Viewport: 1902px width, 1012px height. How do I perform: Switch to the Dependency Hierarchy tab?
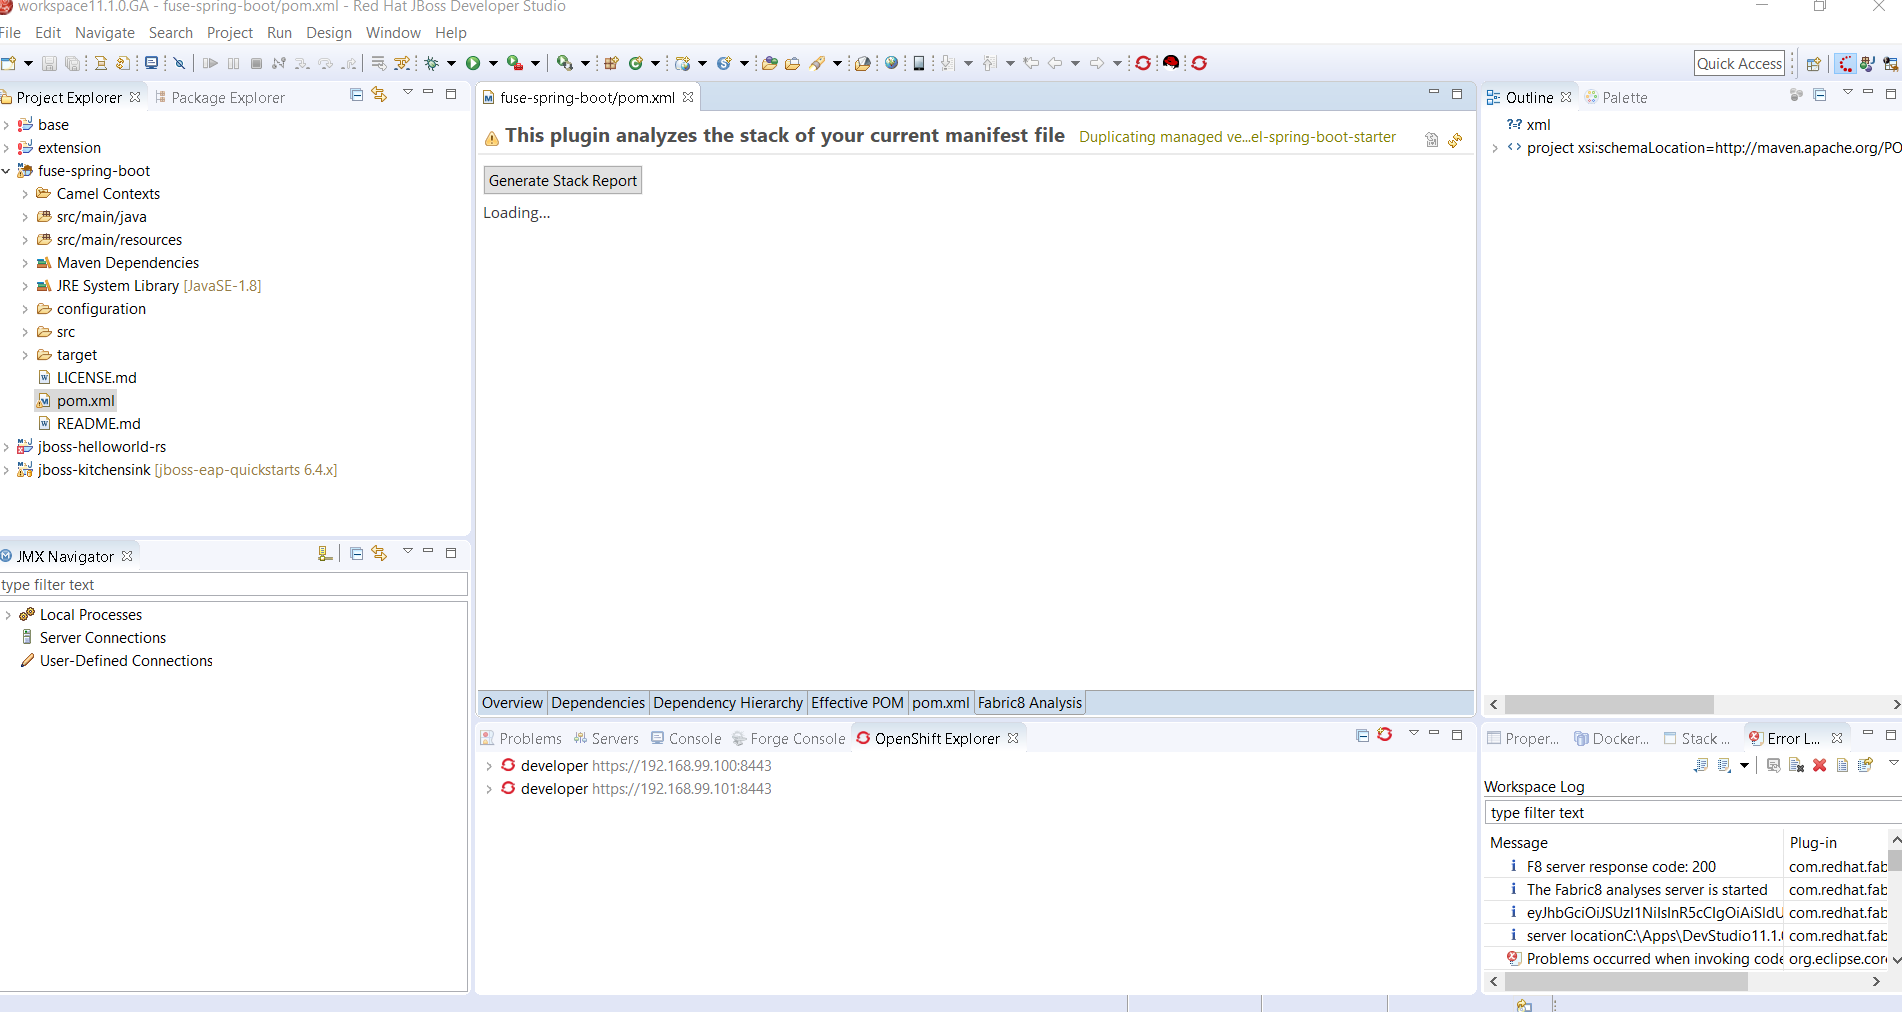coord(728,703)
